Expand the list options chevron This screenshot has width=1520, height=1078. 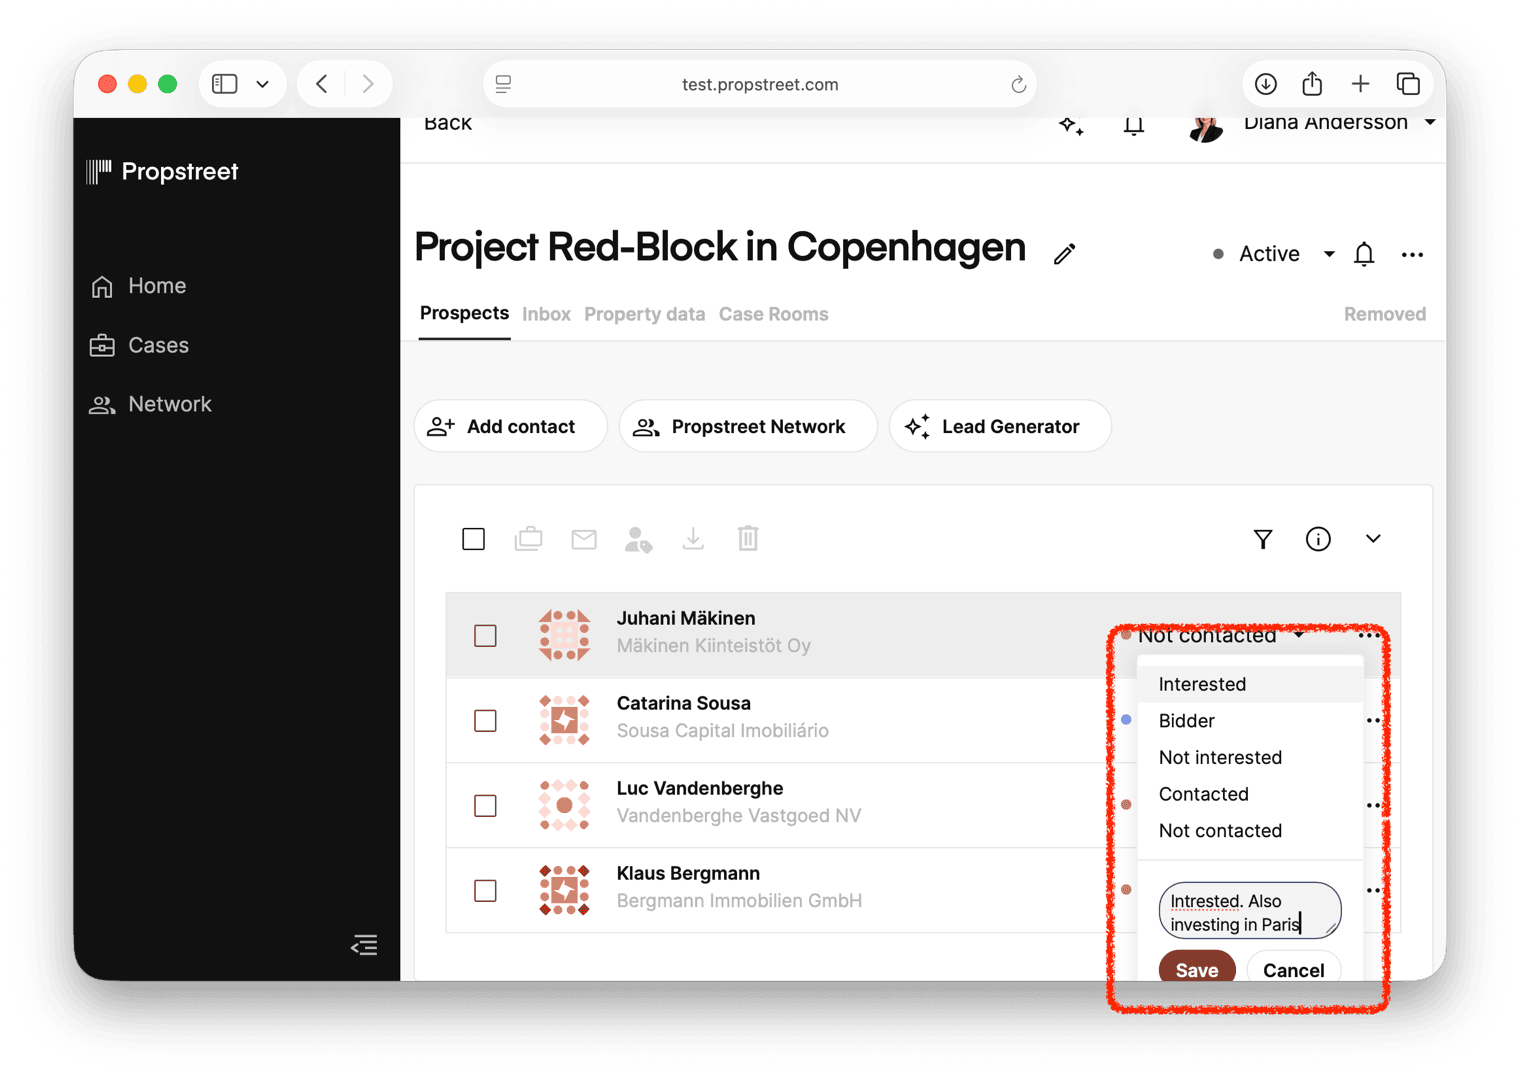1373,539
